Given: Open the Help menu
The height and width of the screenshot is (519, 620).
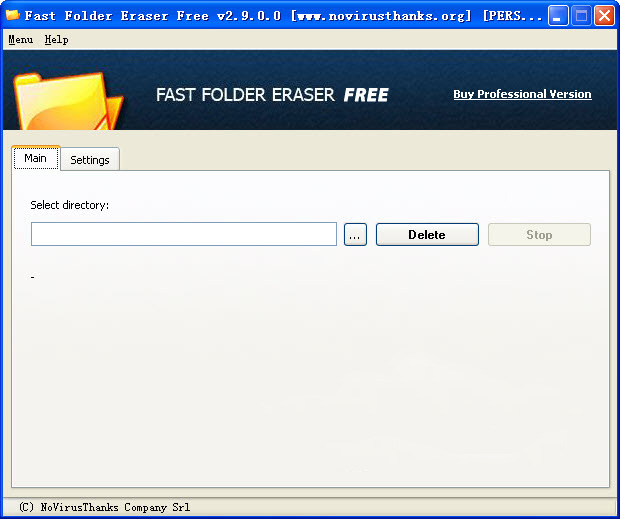Looking at the screenshot, I should (x=56, y=39).
